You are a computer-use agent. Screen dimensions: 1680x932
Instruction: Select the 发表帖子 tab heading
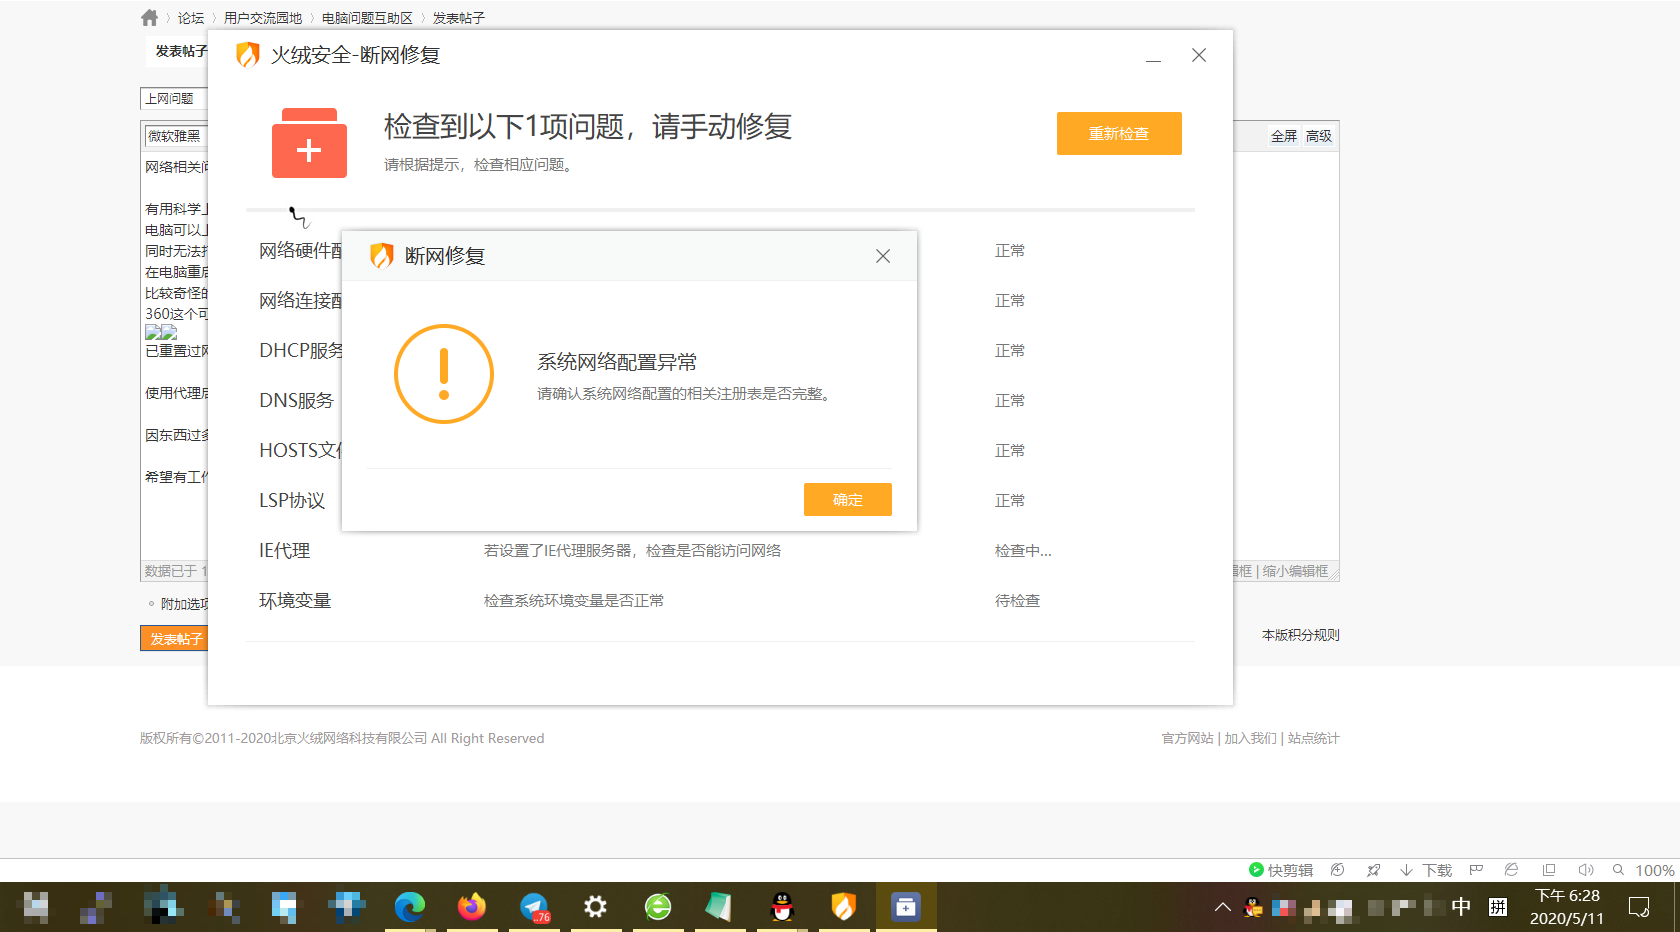181,51
